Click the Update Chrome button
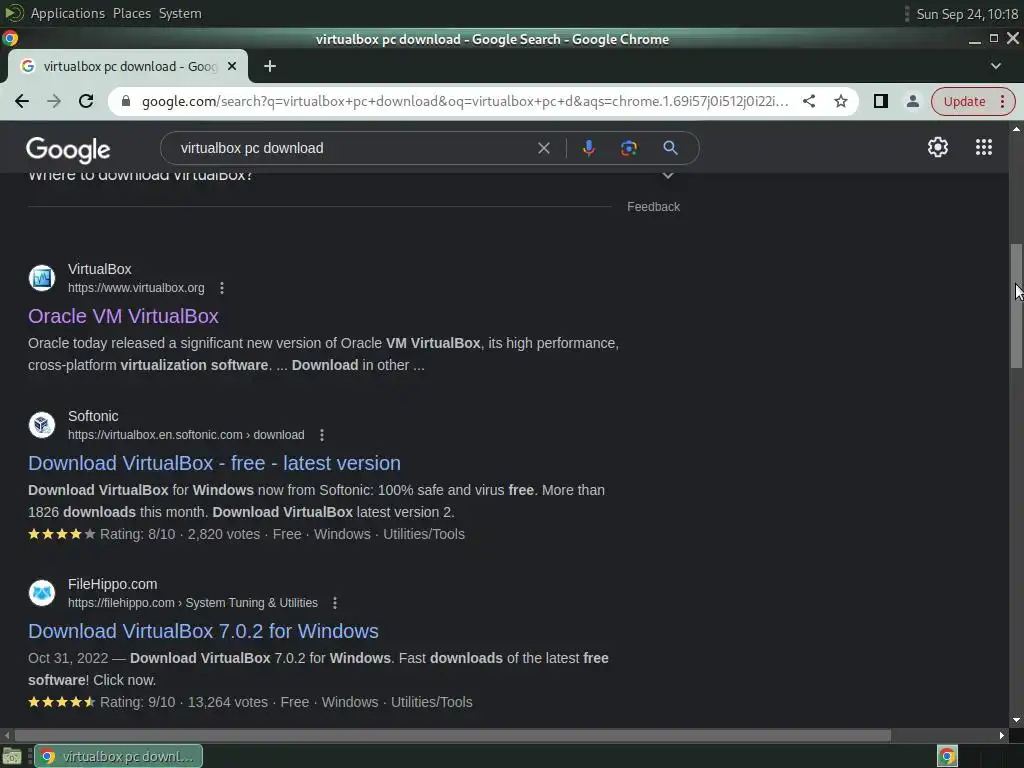Image resolution: width=1024 pixels, height=768 pixels. pos(972,101)
